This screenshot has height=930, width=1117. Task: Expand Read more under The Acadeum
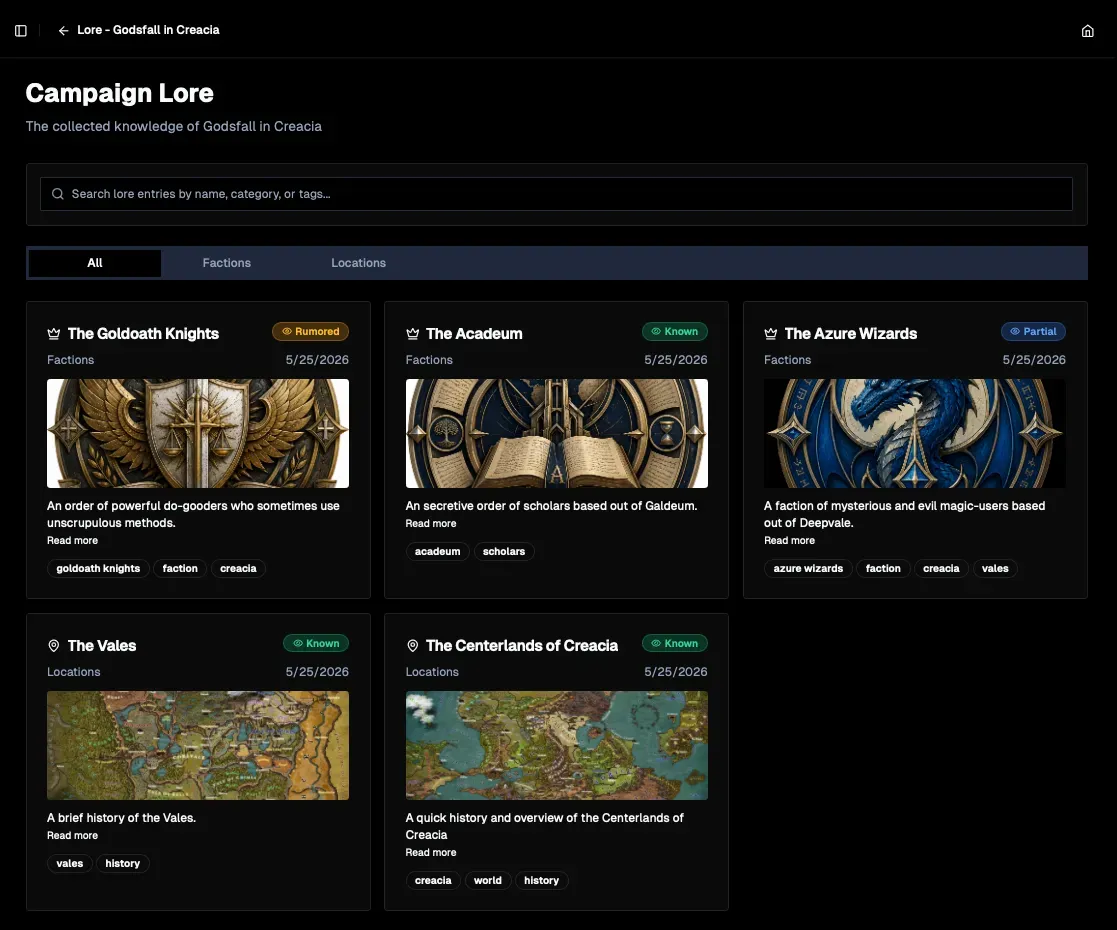coord(431,523)
